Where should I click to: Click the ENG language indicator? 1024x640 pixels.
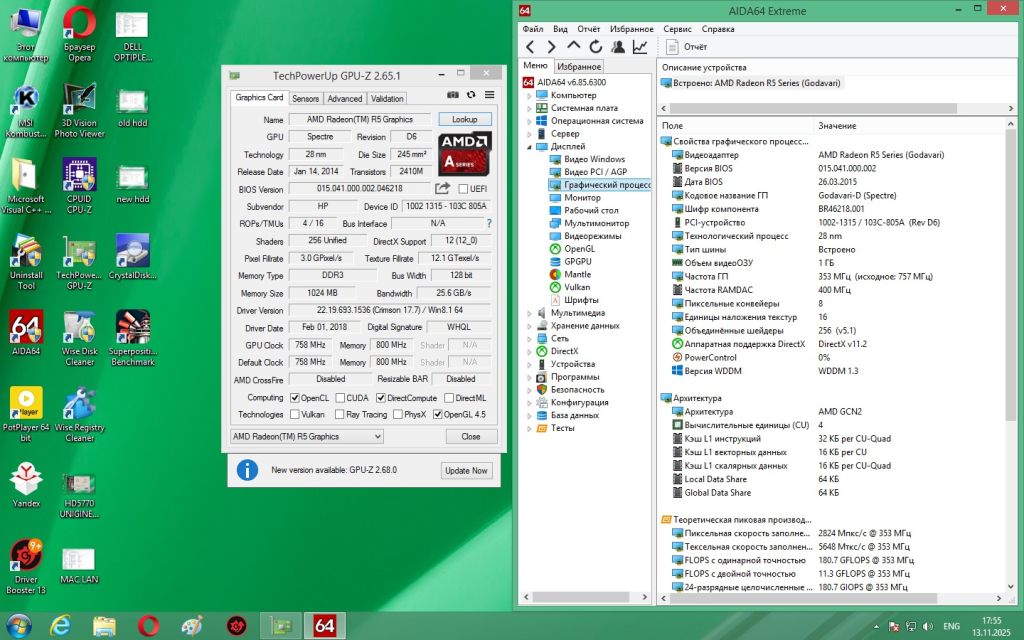(x=952, y=626)
